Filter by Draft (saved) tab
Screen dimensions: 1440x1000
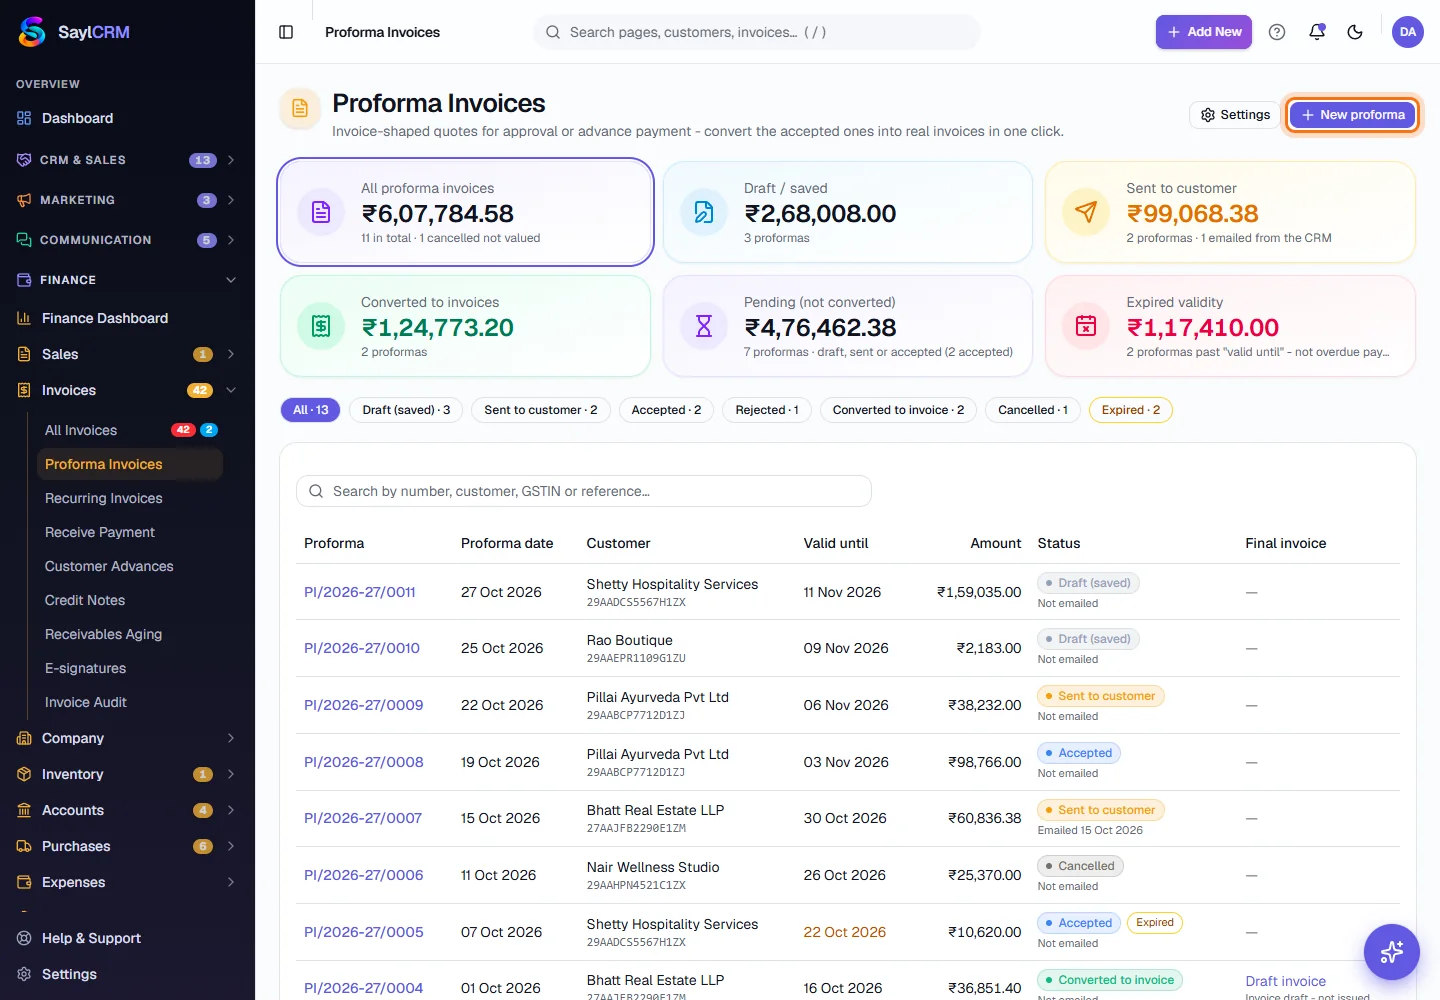tap(406, 410)
